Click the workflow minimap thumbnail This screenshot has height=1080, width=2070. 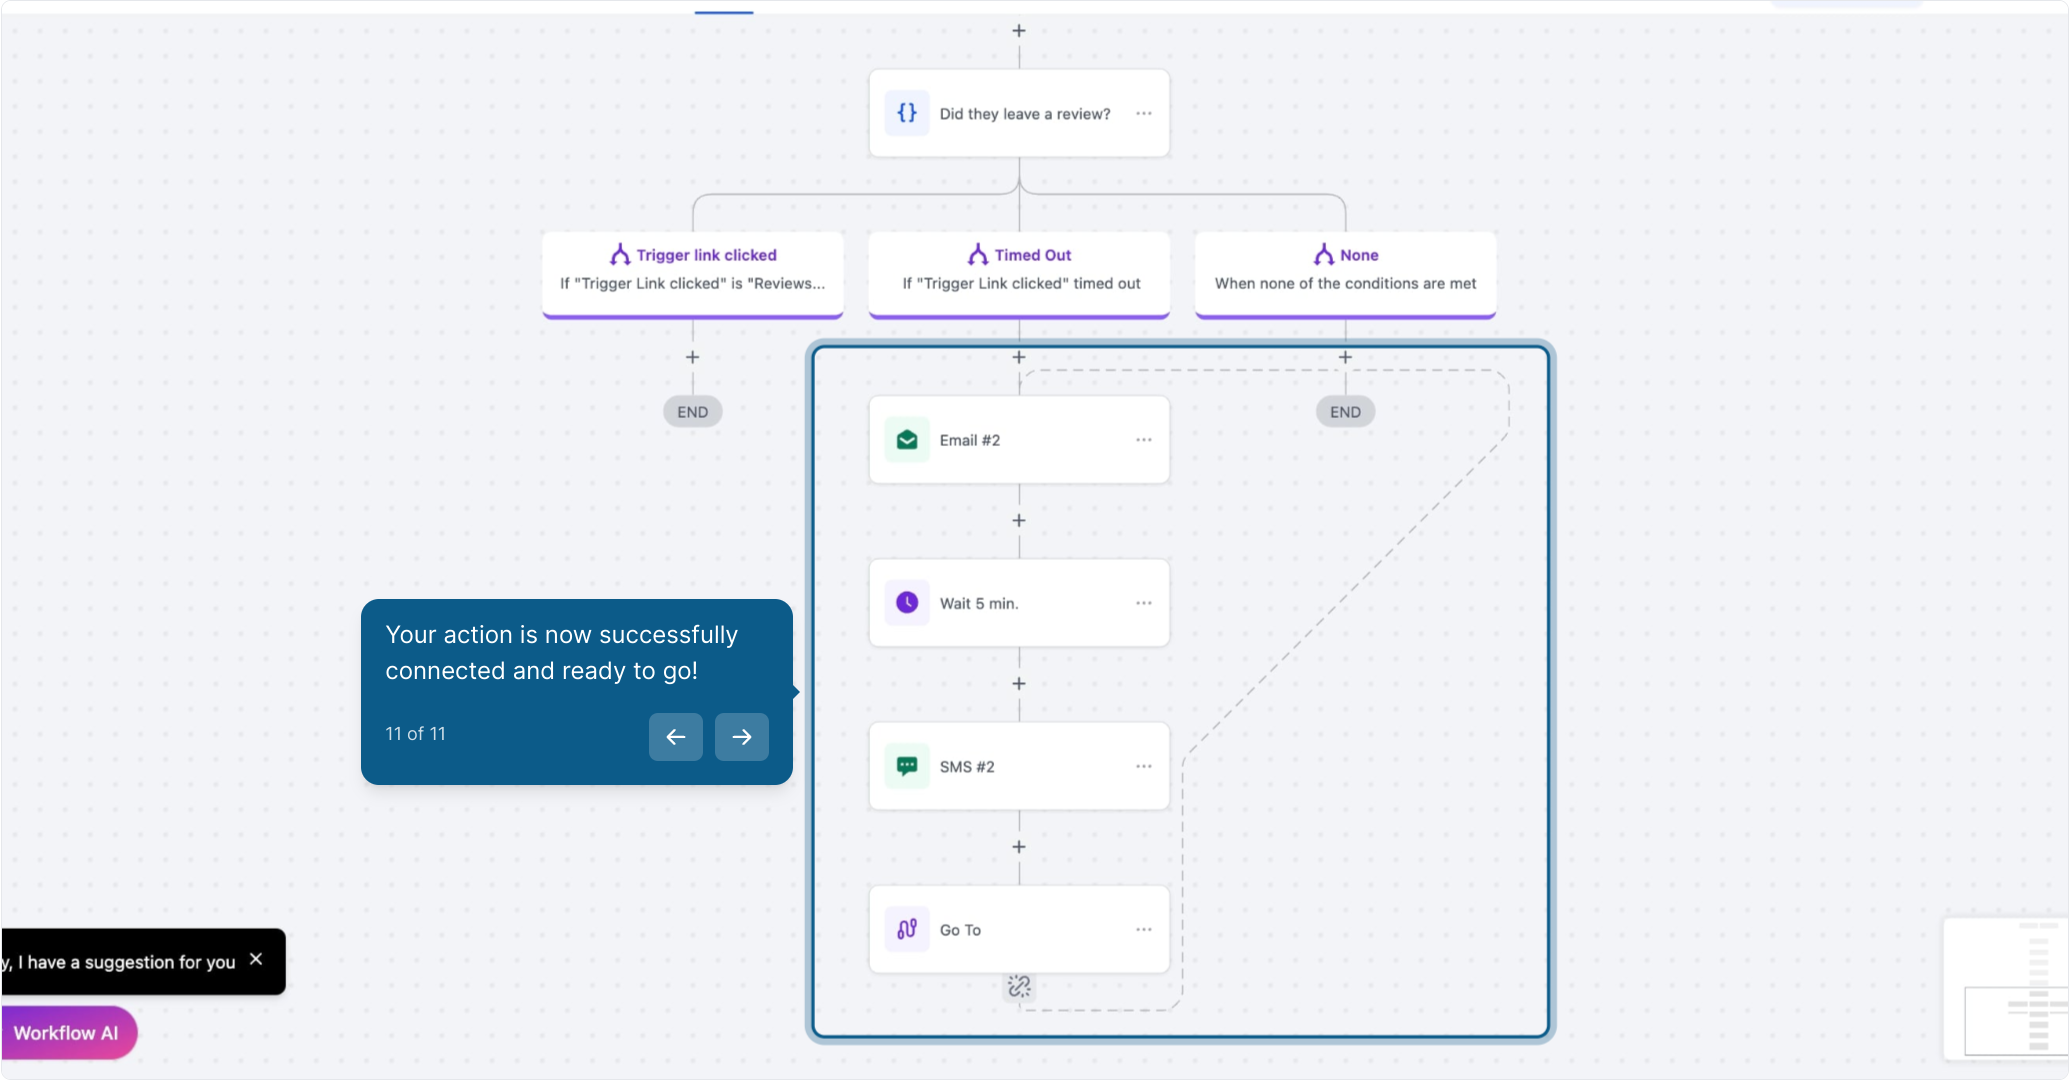click(x=2006, y=988)
